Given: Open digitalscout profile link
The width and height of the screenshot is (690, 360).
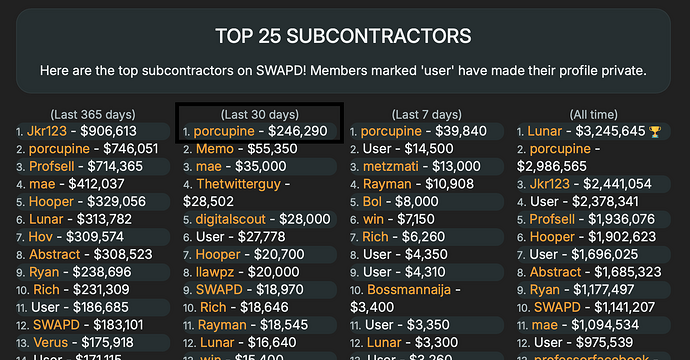Looking at the screenshot, I should tap(231, 219).
